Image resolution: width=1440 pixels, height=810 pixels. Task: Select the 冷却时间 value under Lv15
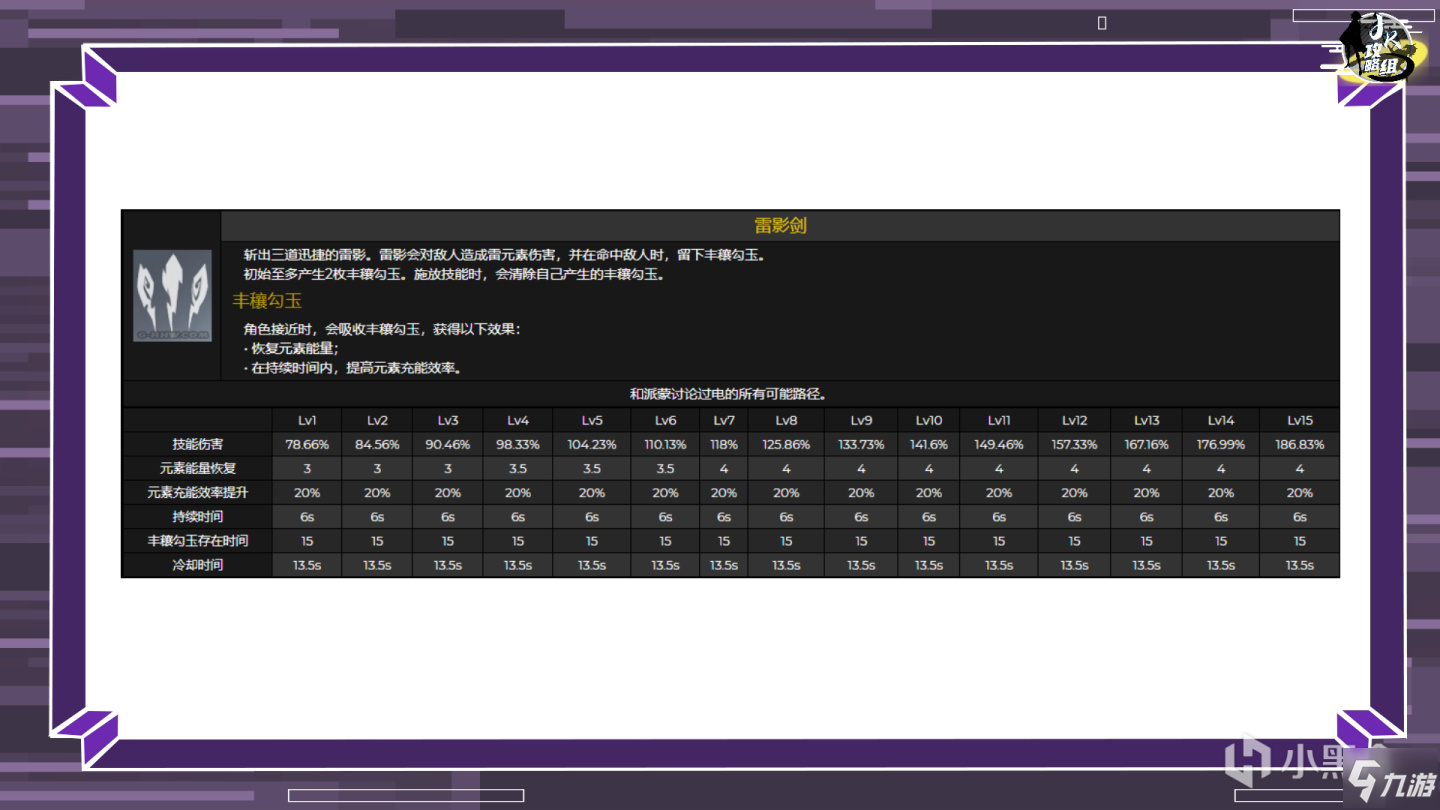tap(1300, 565)
